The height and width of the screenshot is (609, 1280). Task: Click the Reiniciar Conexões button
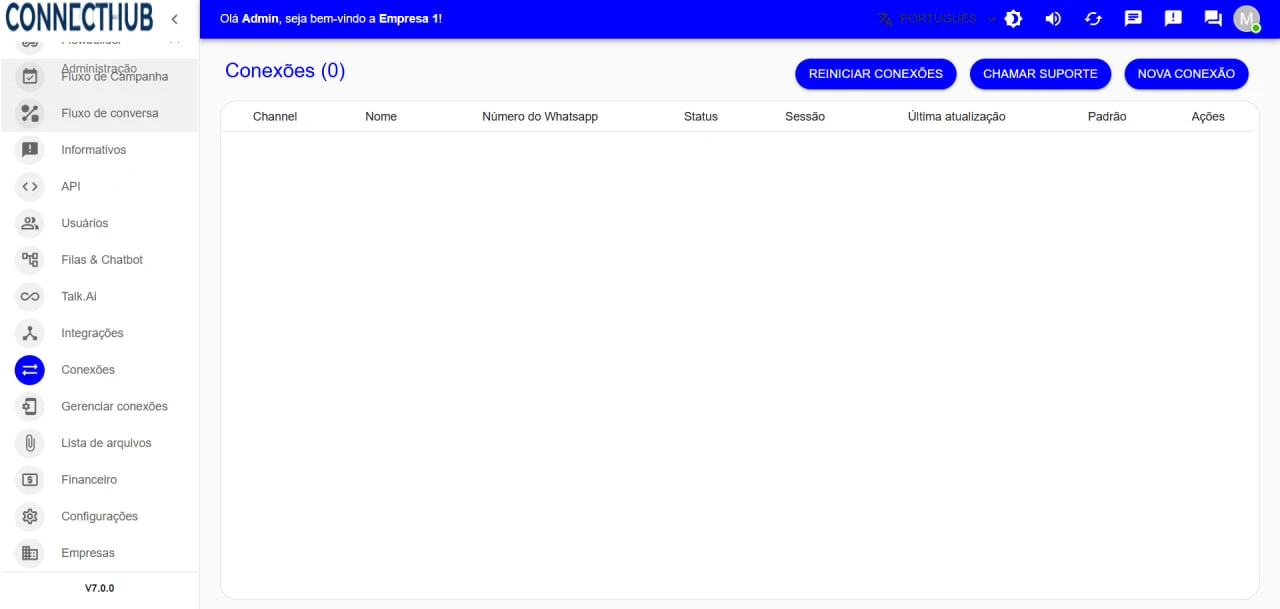(875, 74)
